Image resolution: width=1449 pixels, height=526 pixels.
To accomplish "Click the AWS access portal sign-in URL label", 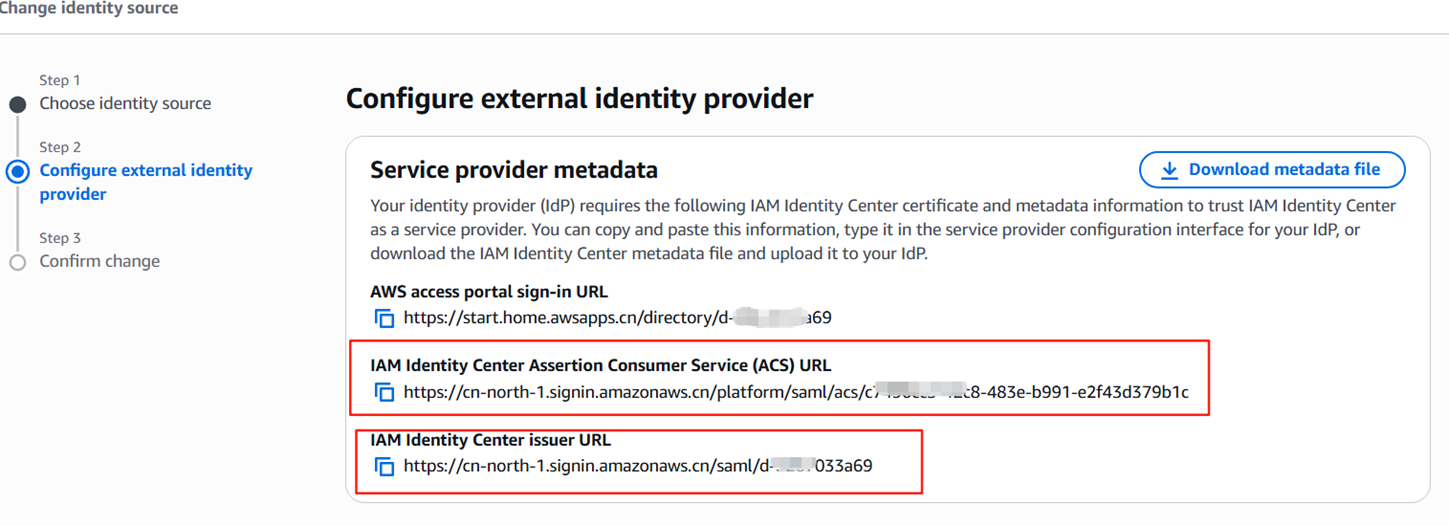I will coord(488,292).
